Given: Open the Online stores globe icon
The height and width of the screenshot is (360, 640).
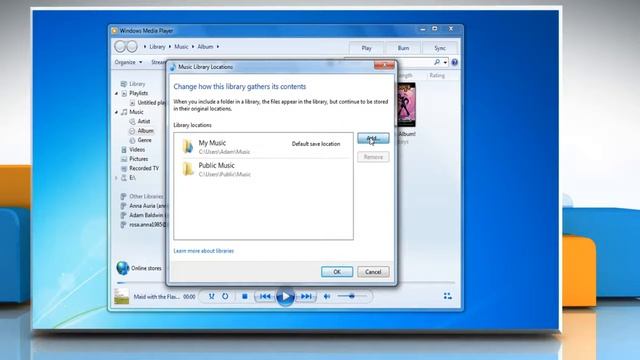Looking at the screenshot, I should [x=122, y=268].
